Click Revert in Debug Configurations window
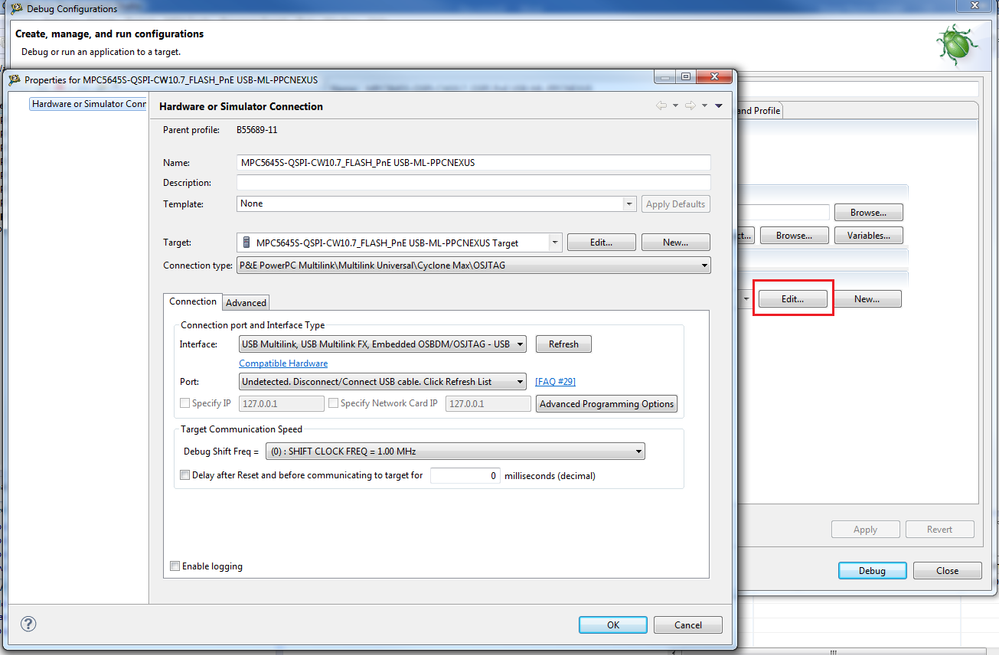The width and height of the screenshot is (999, 655). pyautogui.click(x=940, y=529)
